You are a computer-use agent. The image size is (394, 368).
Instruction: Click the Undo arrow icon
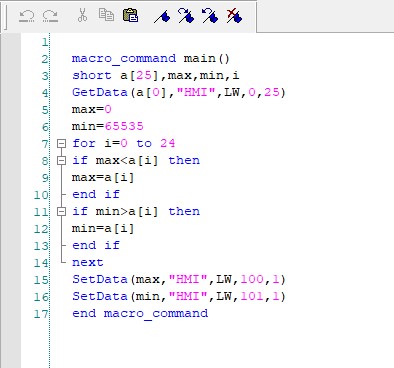[27, 15]
